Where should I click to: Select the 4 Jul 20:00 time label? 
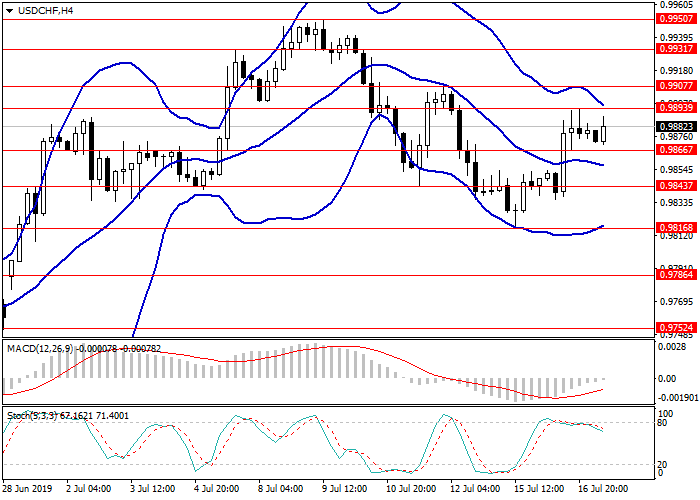click(x=214, y=491)
